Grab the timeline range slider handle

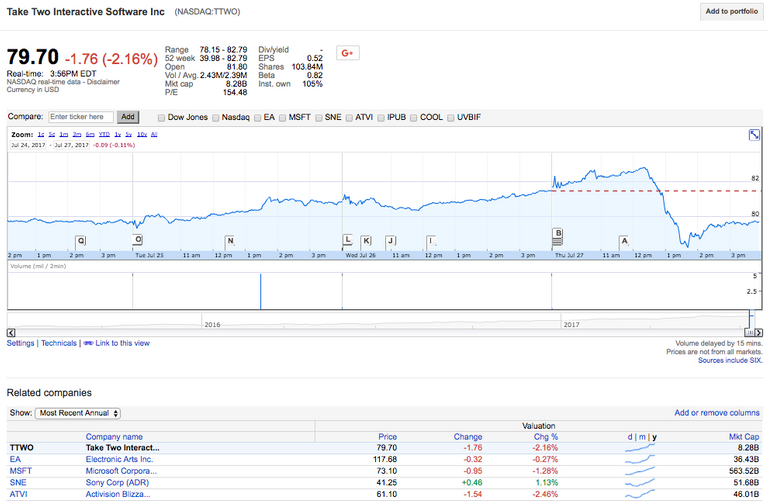click(x=749, y=333)
